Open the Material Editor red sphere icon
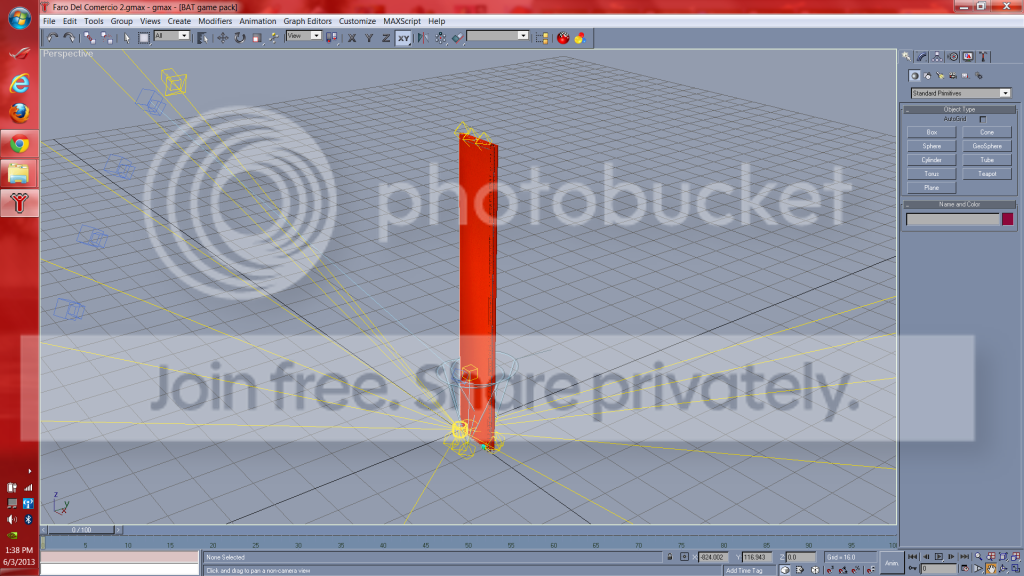1024x576 pixels. pos(563,38)
